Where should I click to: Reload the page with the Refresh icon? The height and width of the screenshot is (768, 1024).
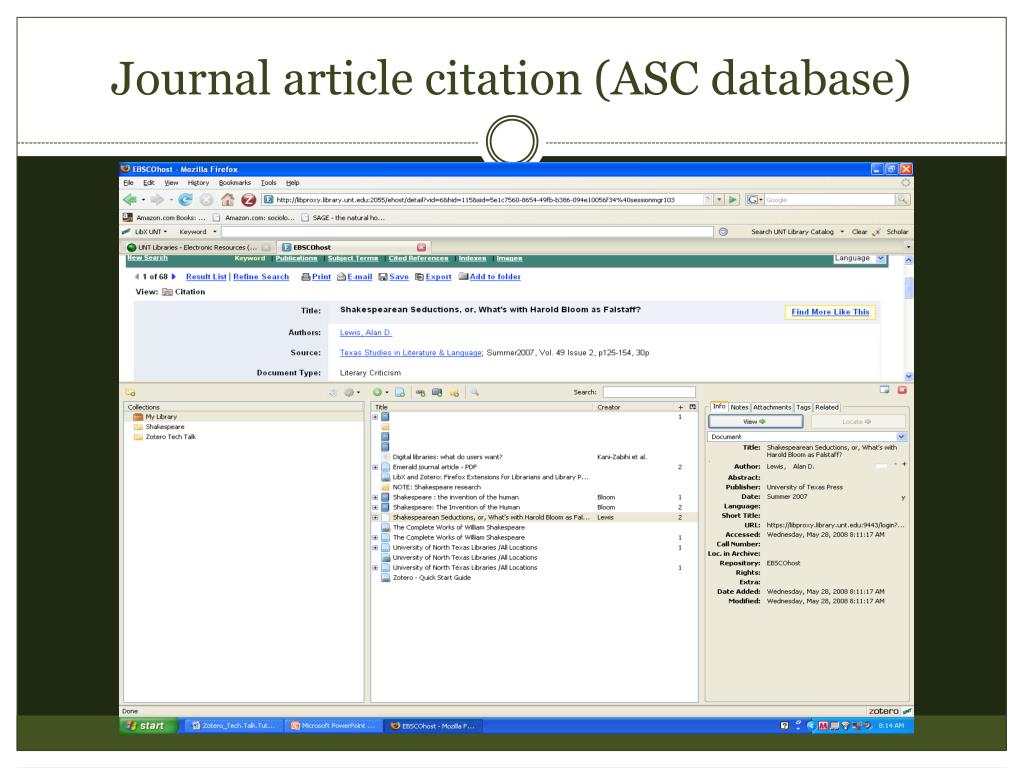(185, 199)
